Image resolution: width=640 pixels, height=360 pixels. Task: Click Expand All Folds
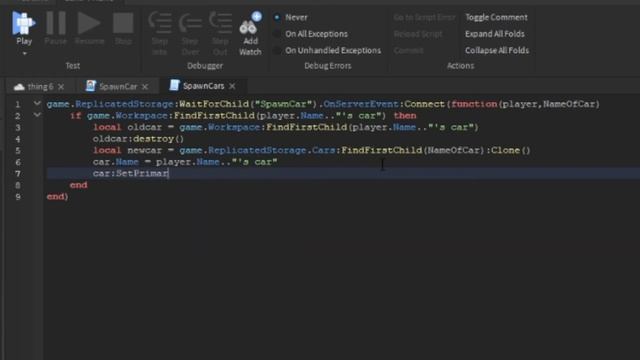click(495, 34)
